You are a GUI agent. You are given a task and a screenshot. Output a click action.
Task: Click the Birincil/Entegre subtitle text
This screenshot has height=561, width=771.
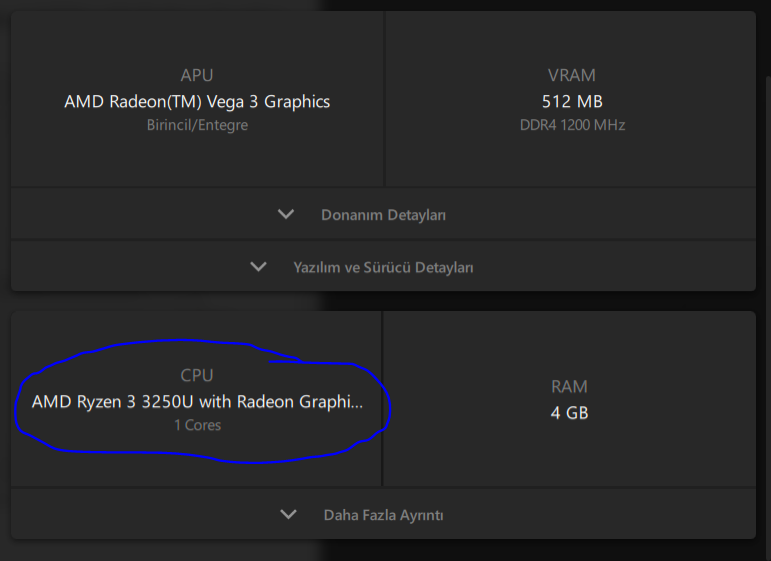tap(197, 125)
